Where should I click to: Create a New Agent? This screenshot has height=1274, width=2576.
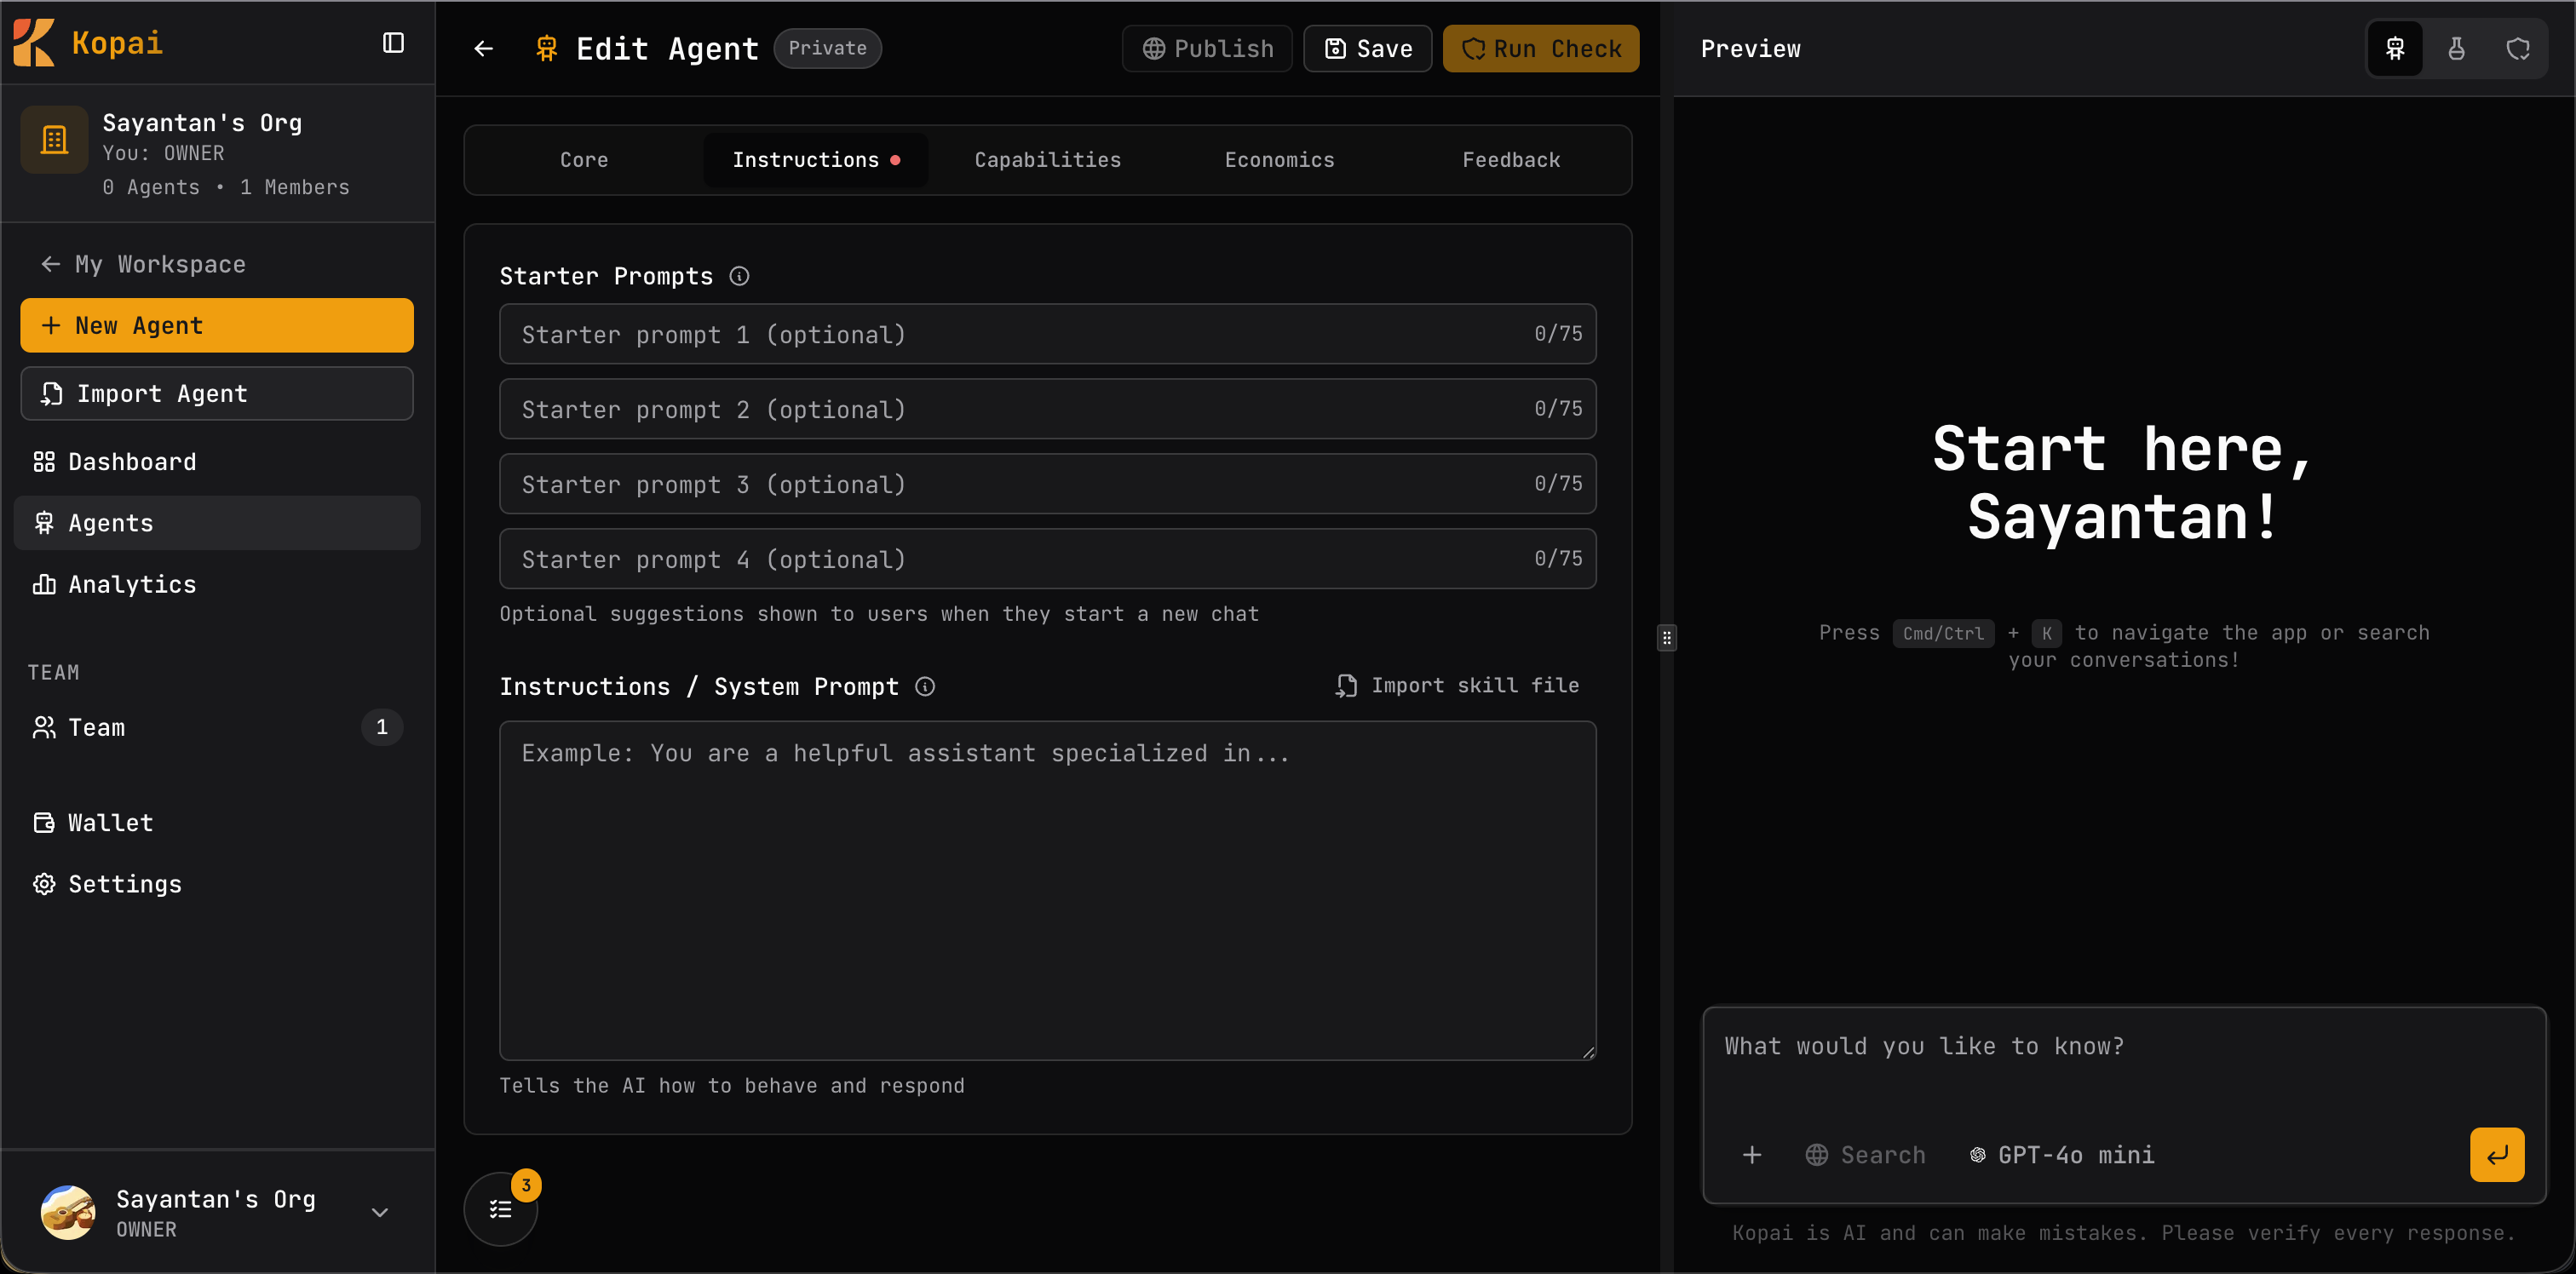(x=217, y=325)
